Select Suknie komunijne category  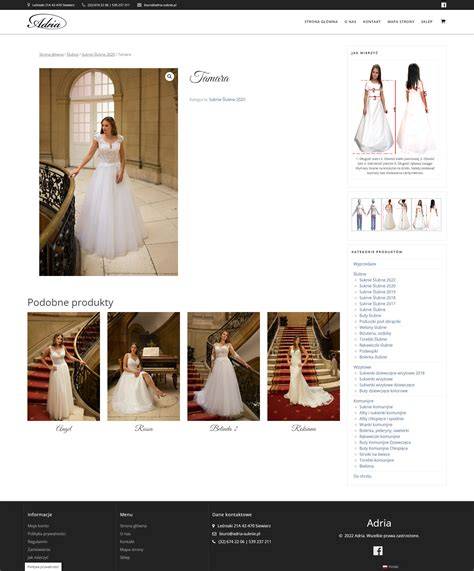point(376,407)
